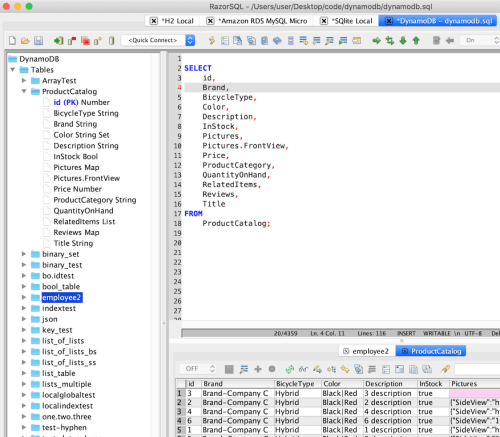The image size is (500, 437).
Task: Click the paintbrush icon in results toolbar
Action: click(445, 369)
